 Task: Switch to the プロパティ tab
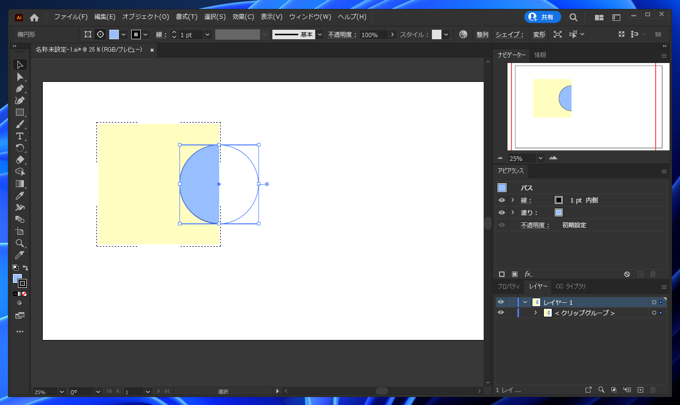point(508,286)
